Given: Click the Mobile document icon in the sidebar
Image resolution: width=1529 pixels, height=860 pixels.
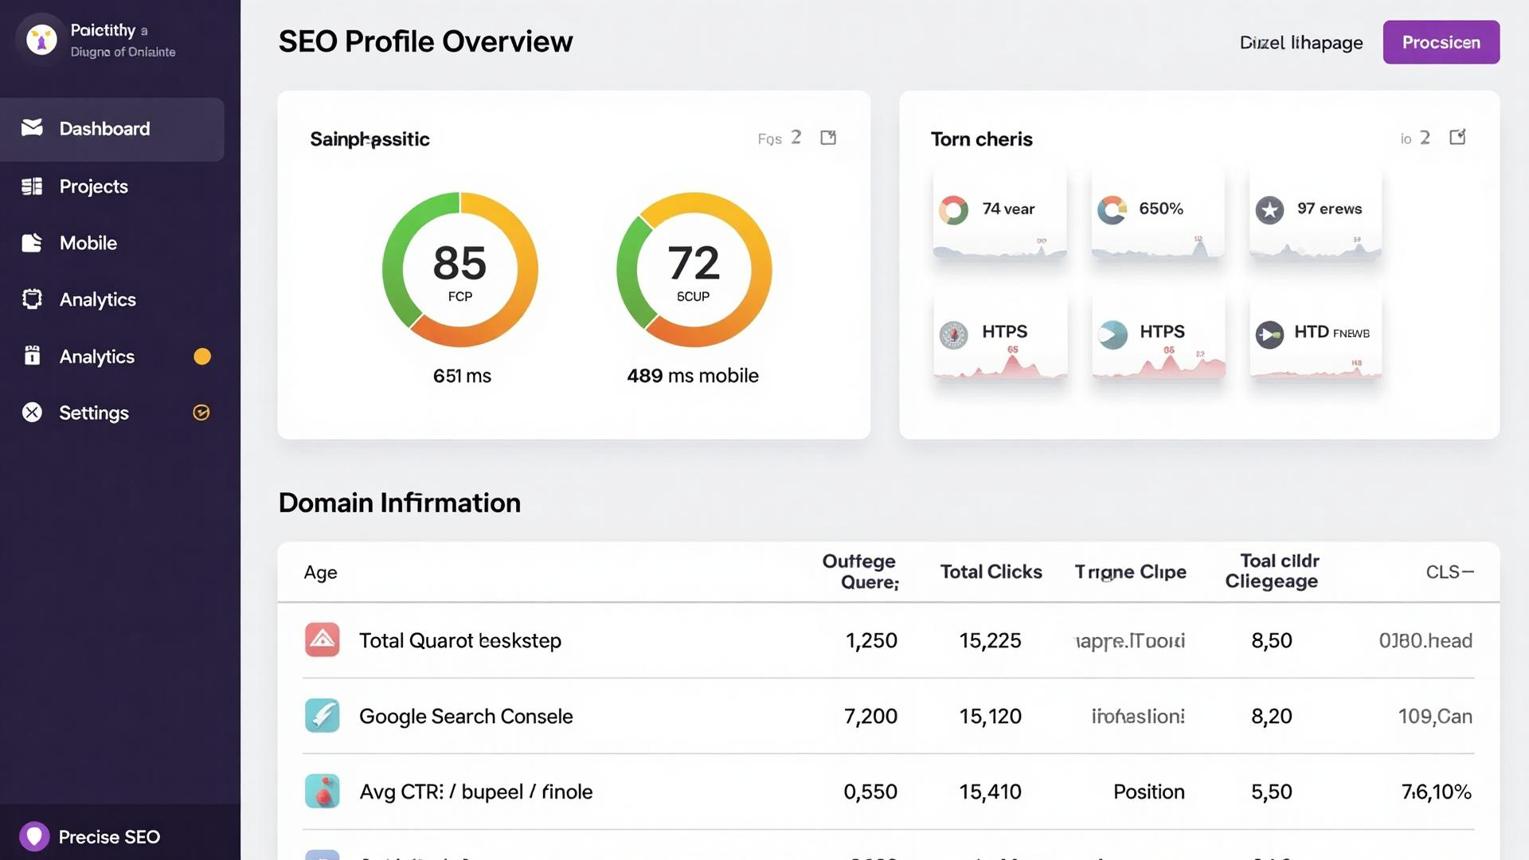Looking at the screenshot, I should point(32,242).
